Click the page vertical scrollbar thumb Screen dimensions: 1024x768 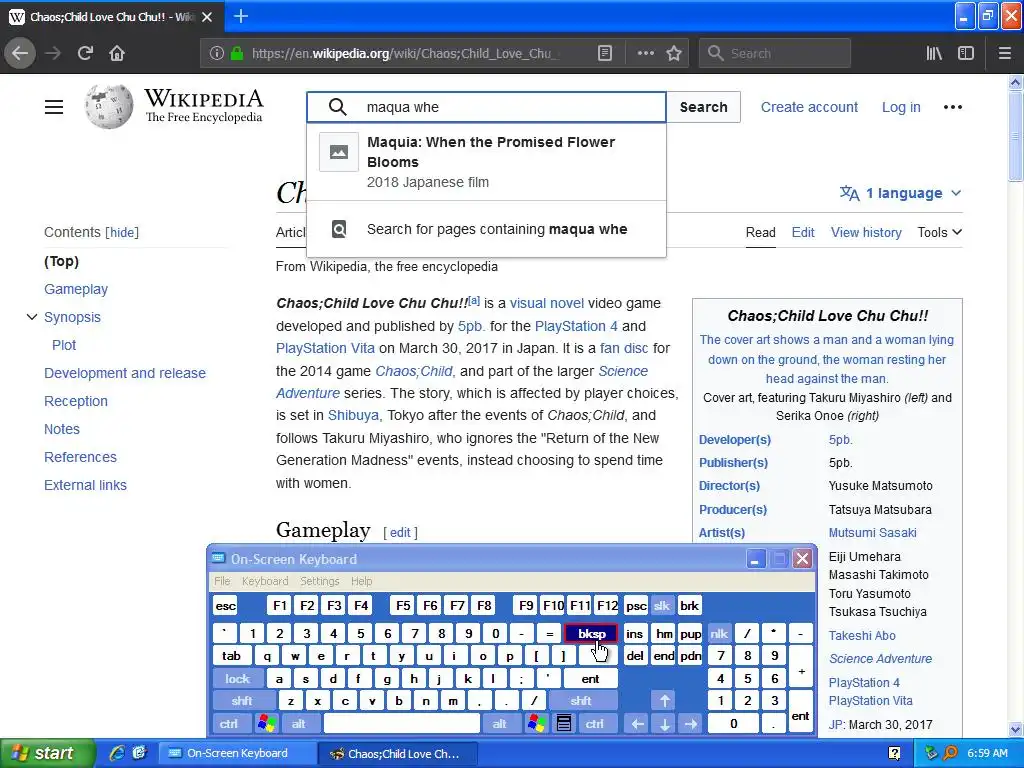(1015, 136)
